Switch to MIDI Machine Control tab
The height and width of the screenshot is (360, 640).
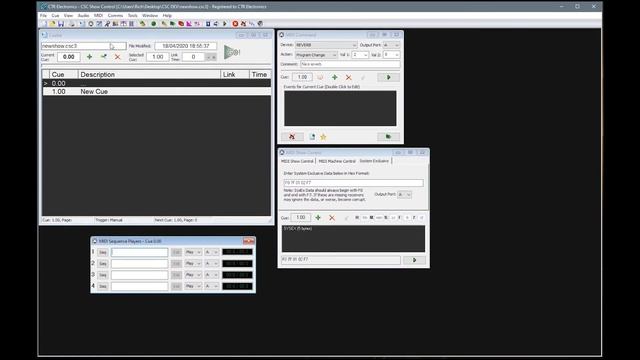tap(337, 161)
